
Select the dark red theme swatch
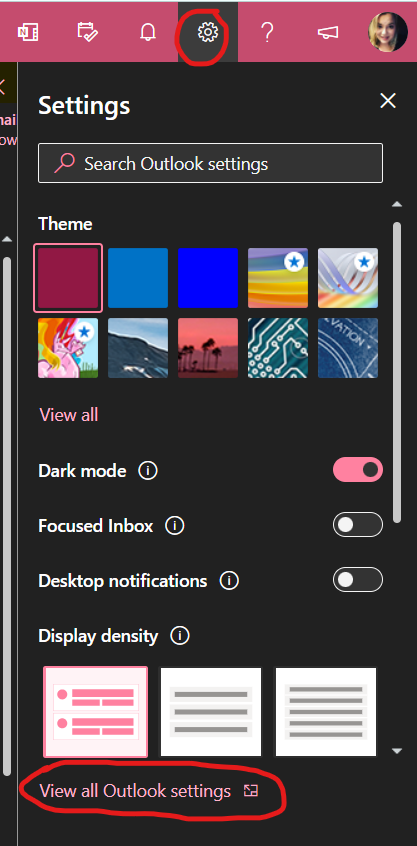click(x=68, y=278)
